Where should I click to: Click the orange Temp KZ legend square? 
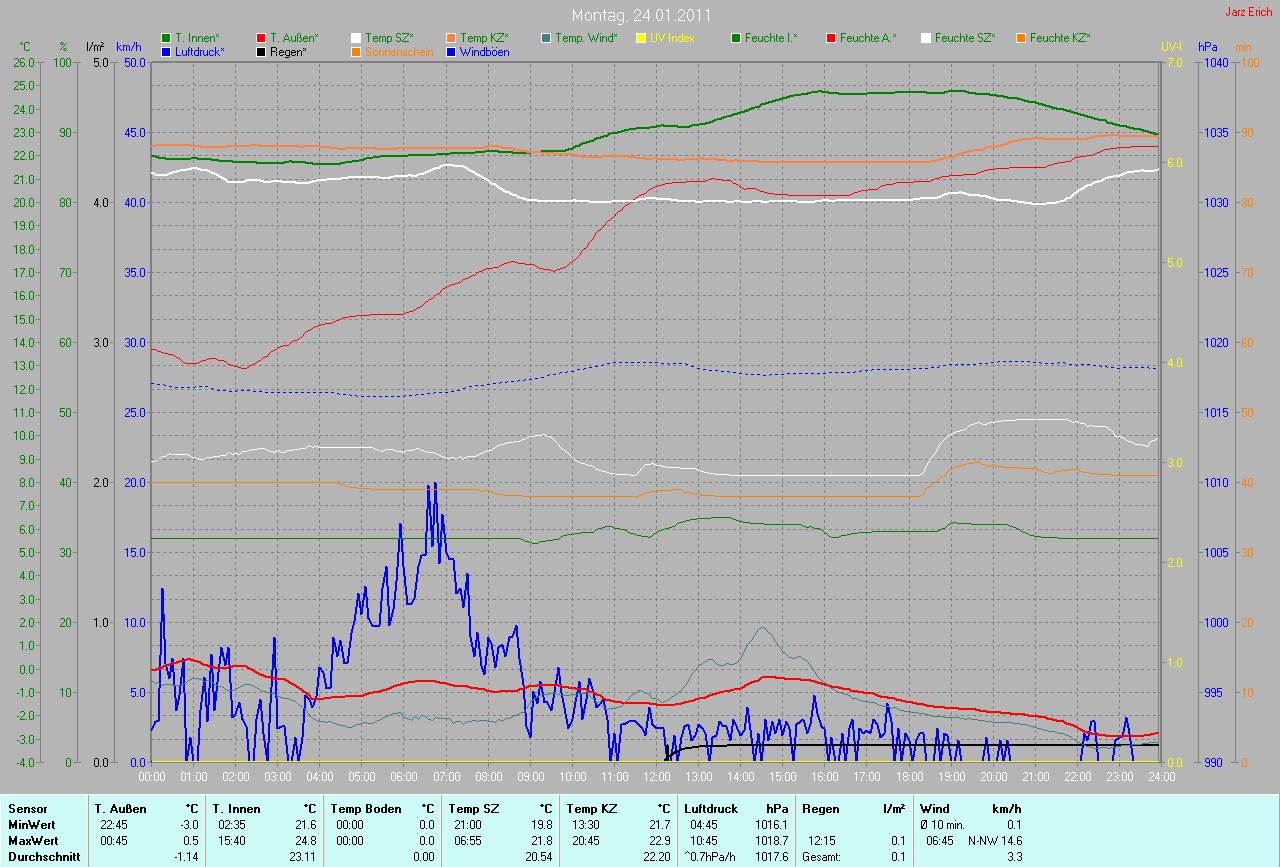point(451,38)
